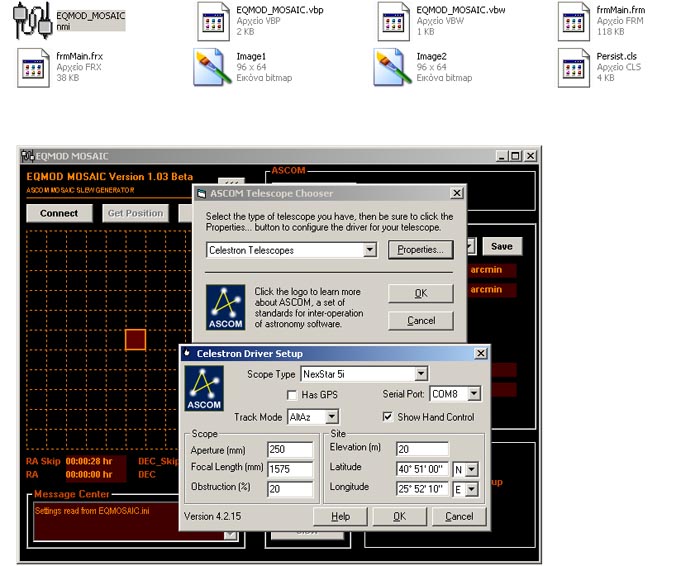Click Help in Celestron Driver Setup
Viewport: 700px width, 566px height.
[x=340, y=516]
